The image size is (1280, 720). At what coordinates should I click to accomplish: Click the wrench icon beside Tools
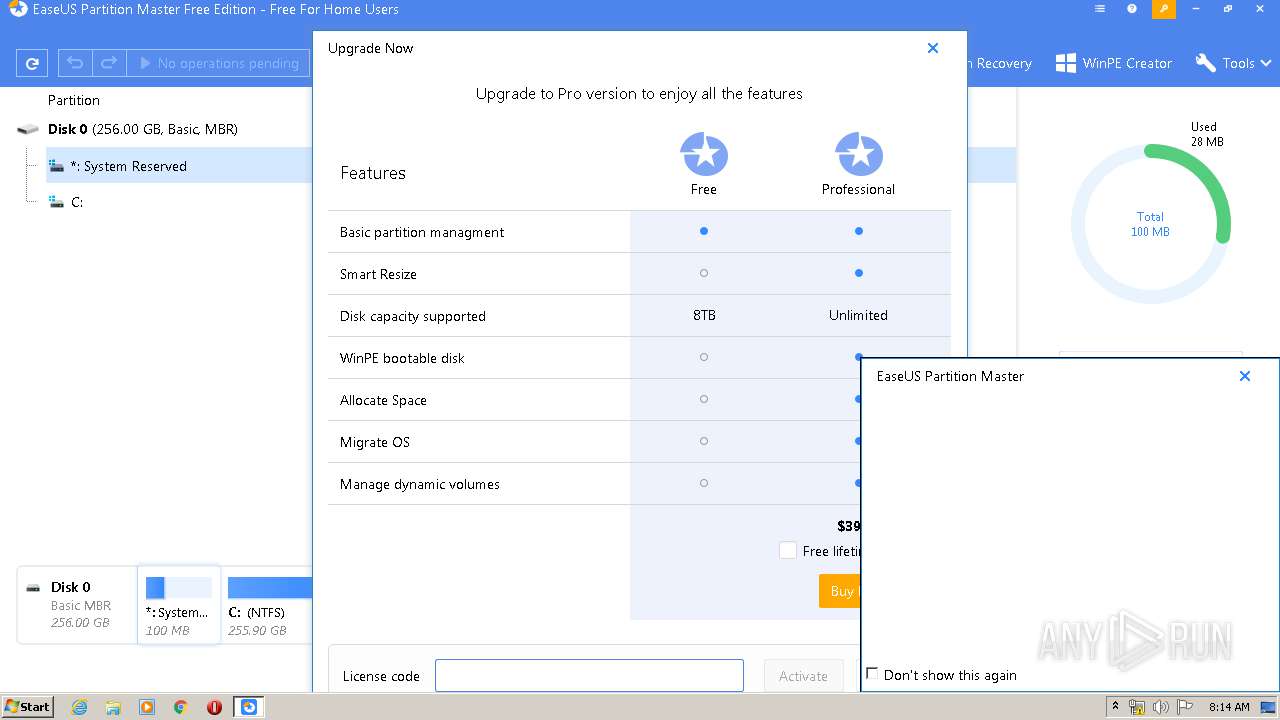click(1205, 63)
